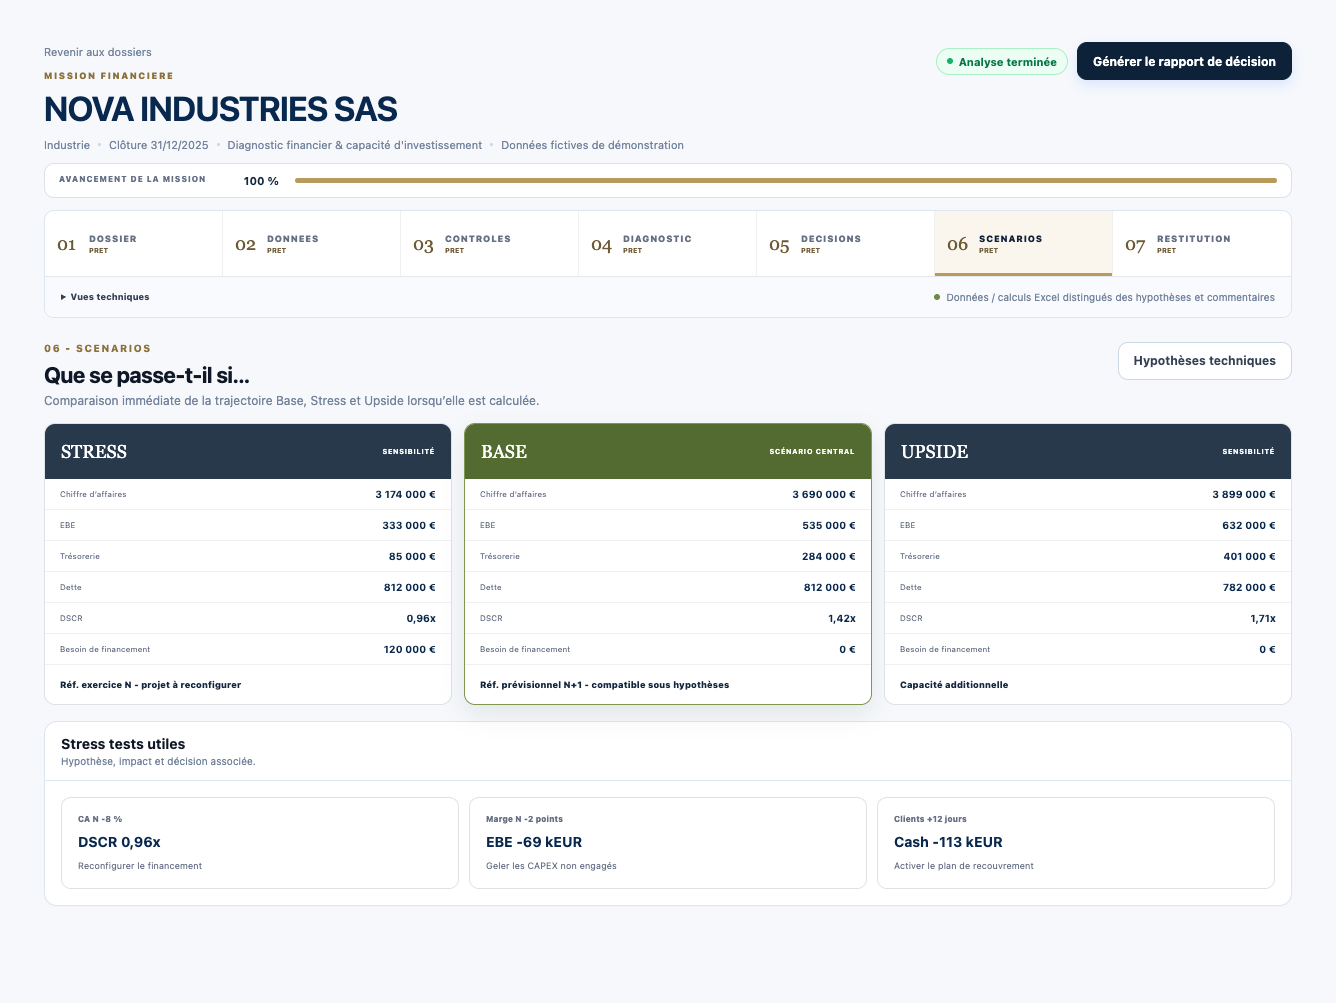This screenshot has height=1003, width=1336.
Task: Go to step 05 Décisions
Action: click(846, 244)
